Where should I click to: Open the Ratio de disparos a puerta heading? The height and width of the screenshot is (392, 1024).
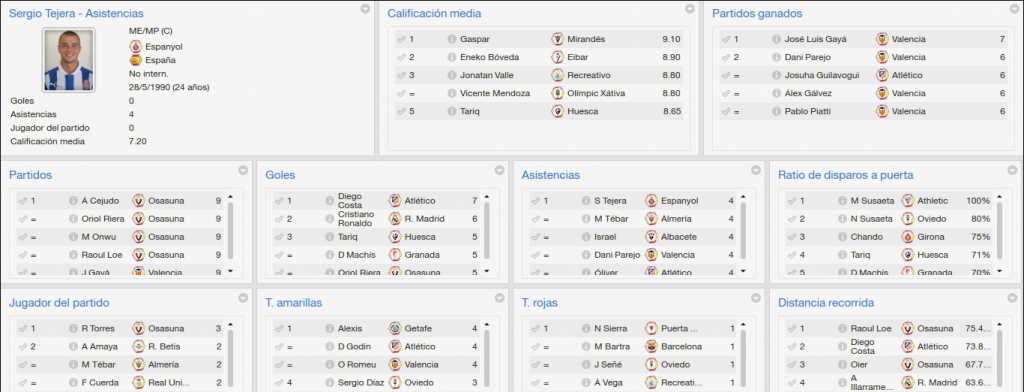tap(845, 175)
